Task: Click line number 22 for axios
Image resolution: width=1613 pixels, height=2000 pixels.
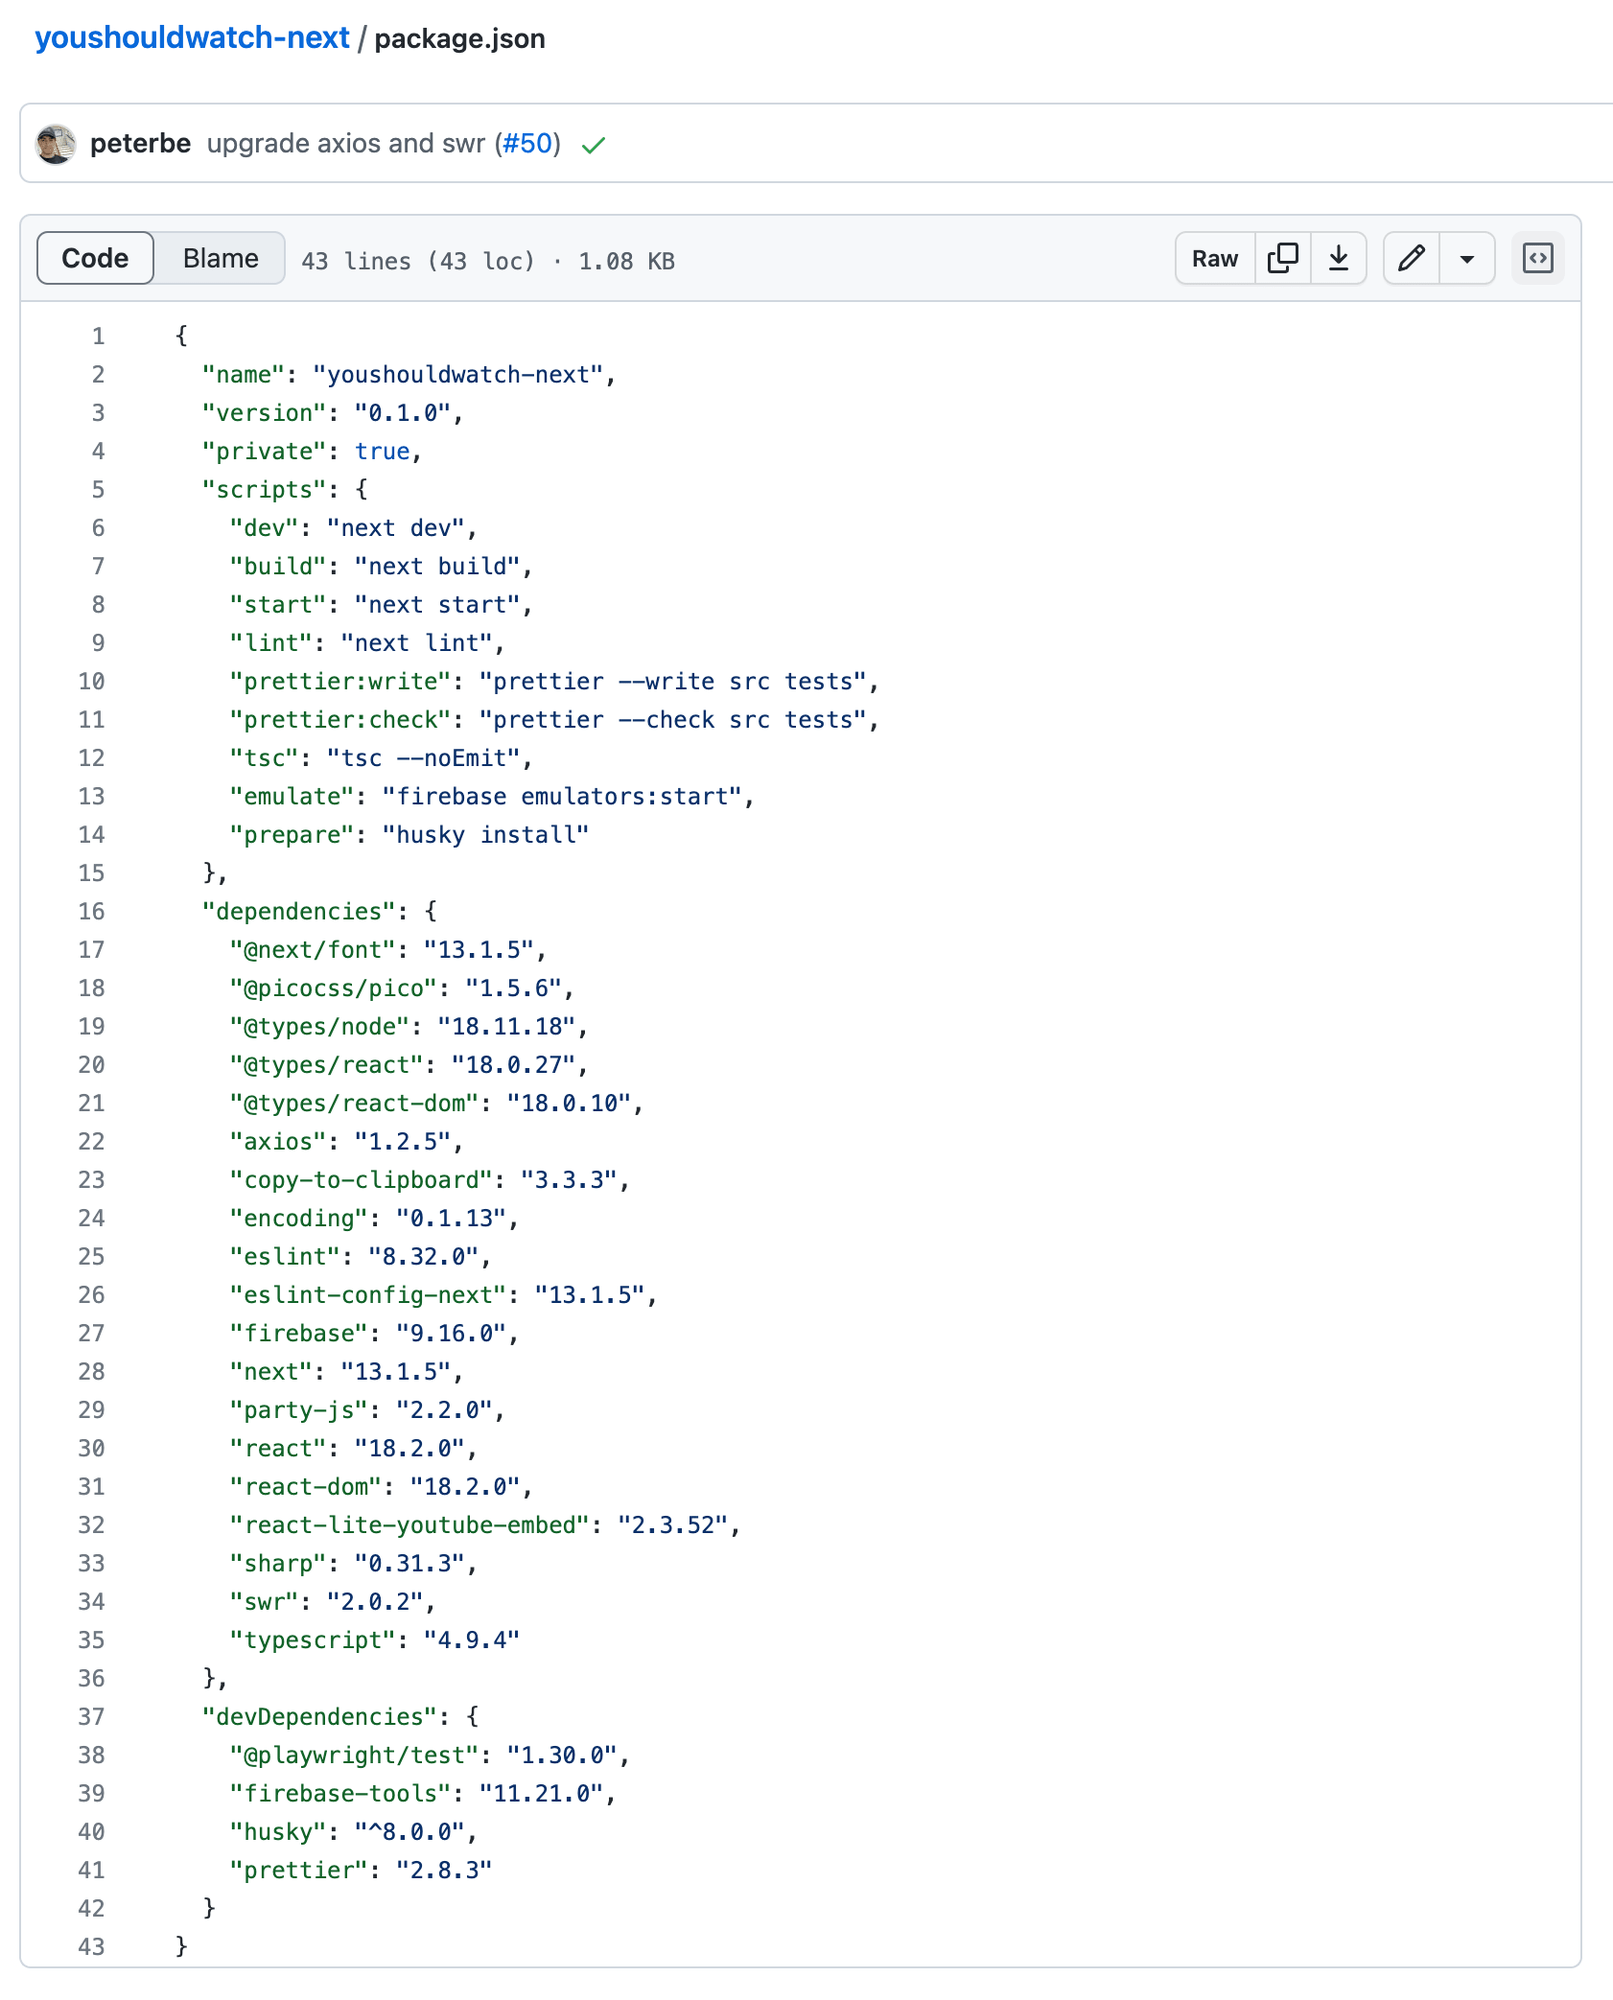Action: (x=92, y=1142)
